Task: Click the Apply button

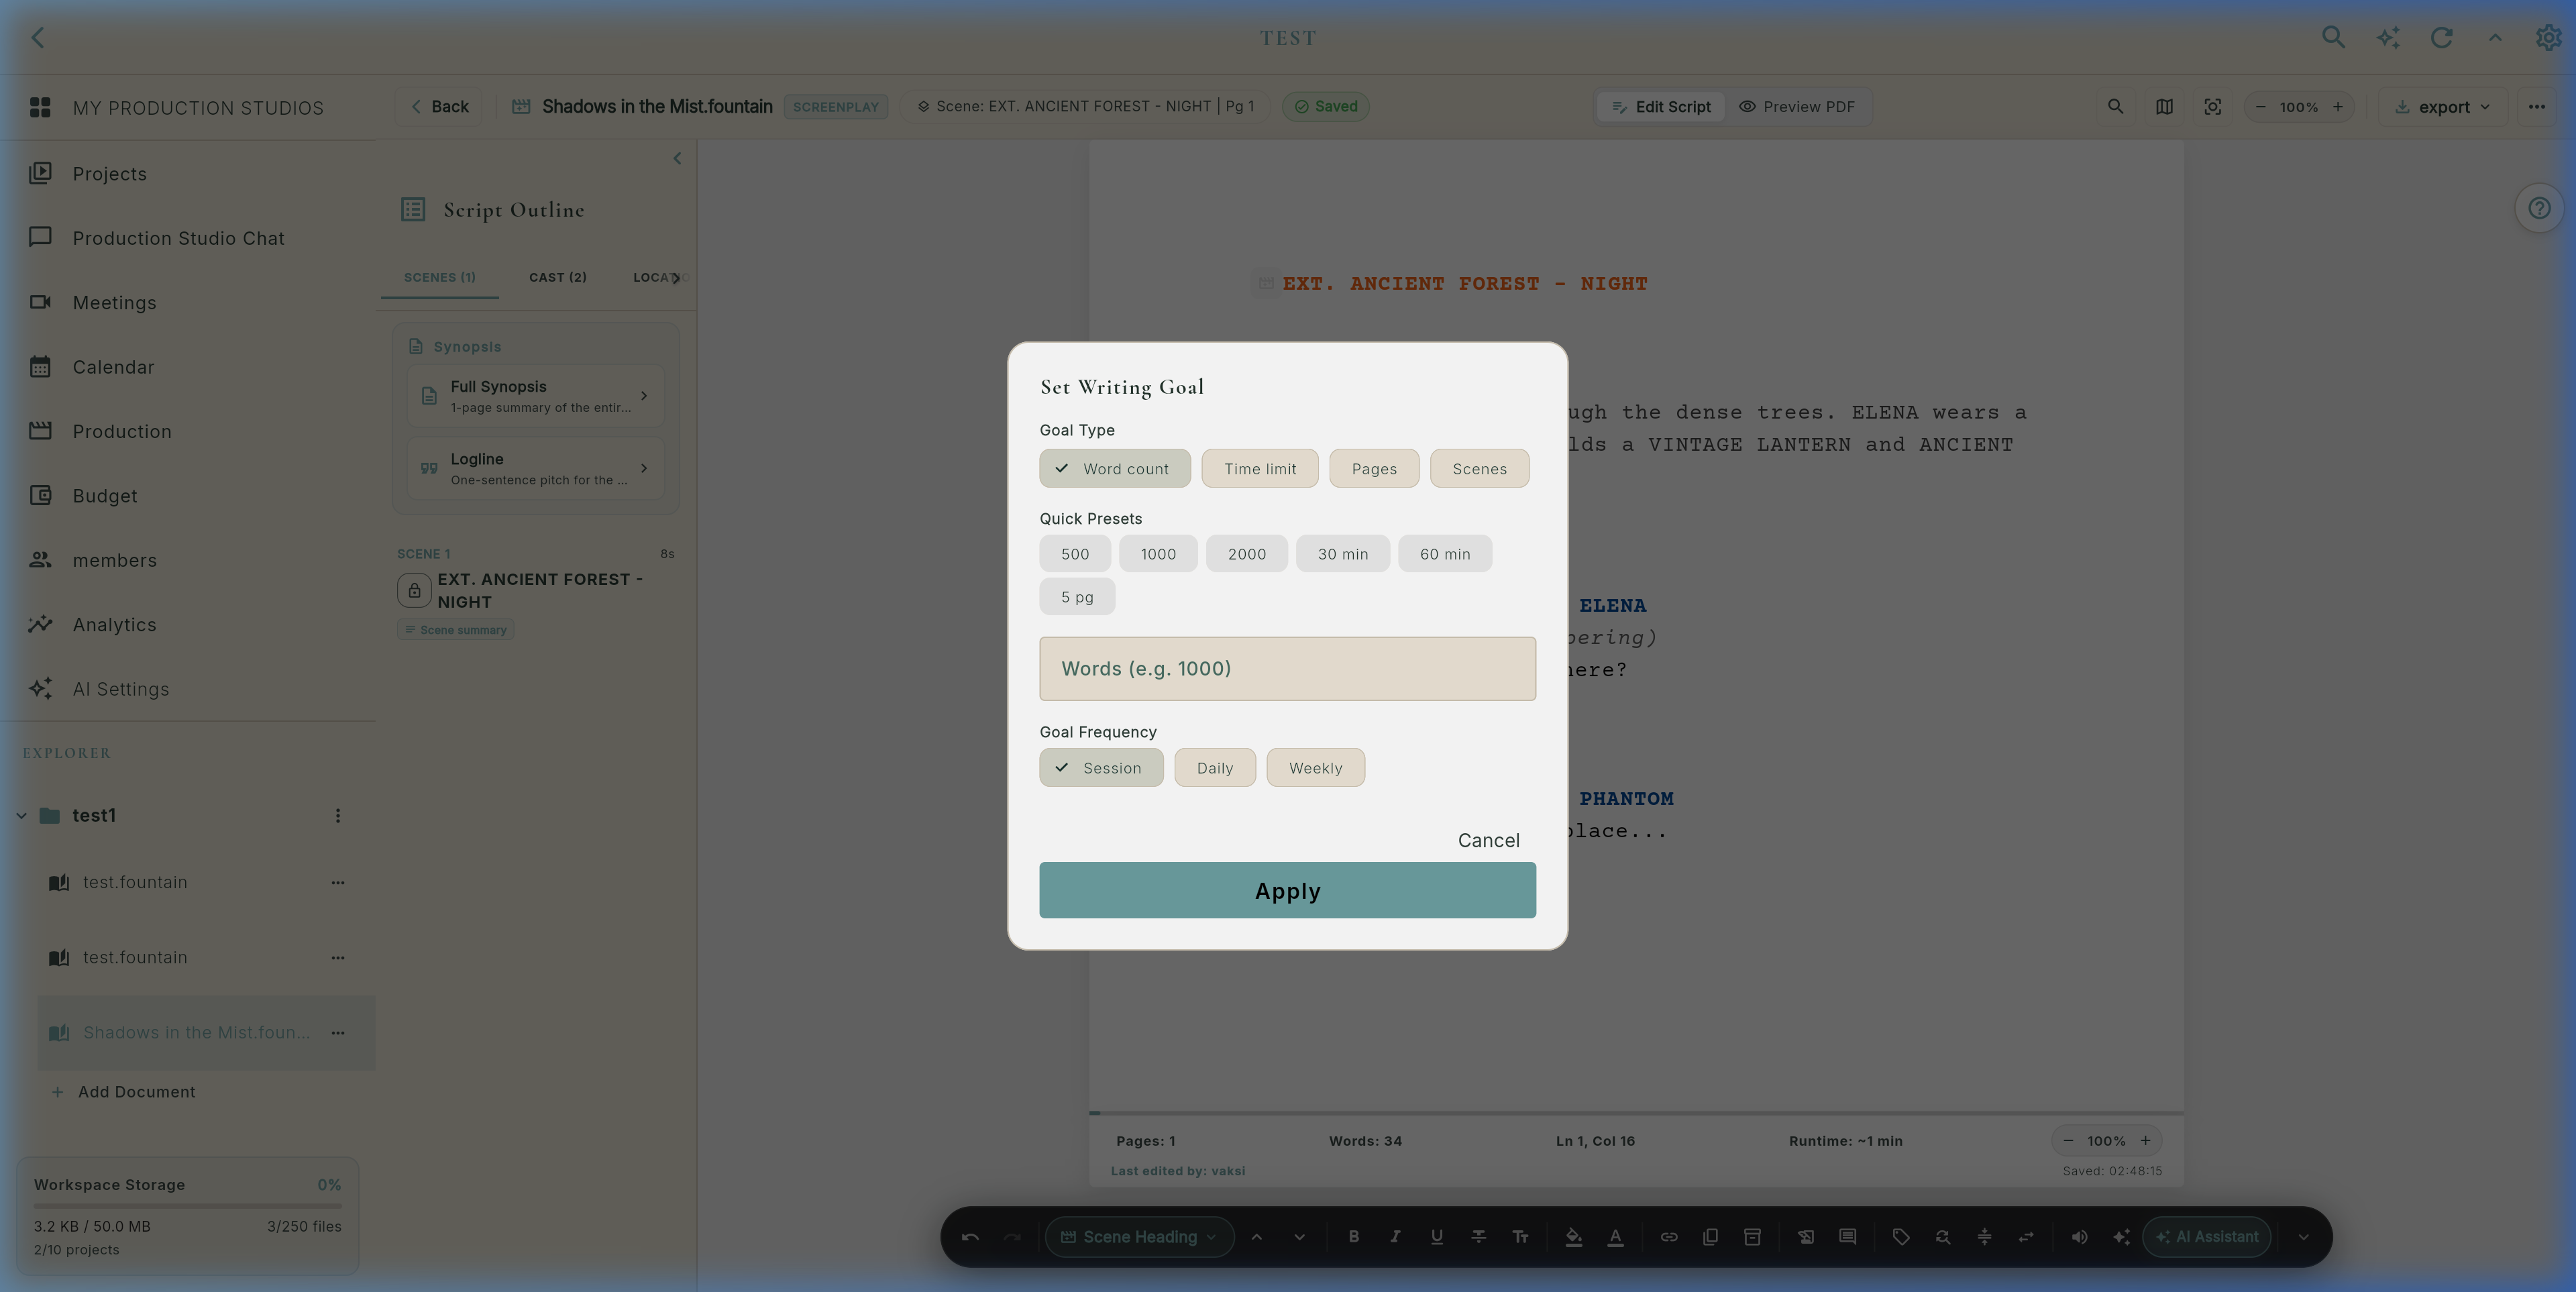Action: 1287,890
